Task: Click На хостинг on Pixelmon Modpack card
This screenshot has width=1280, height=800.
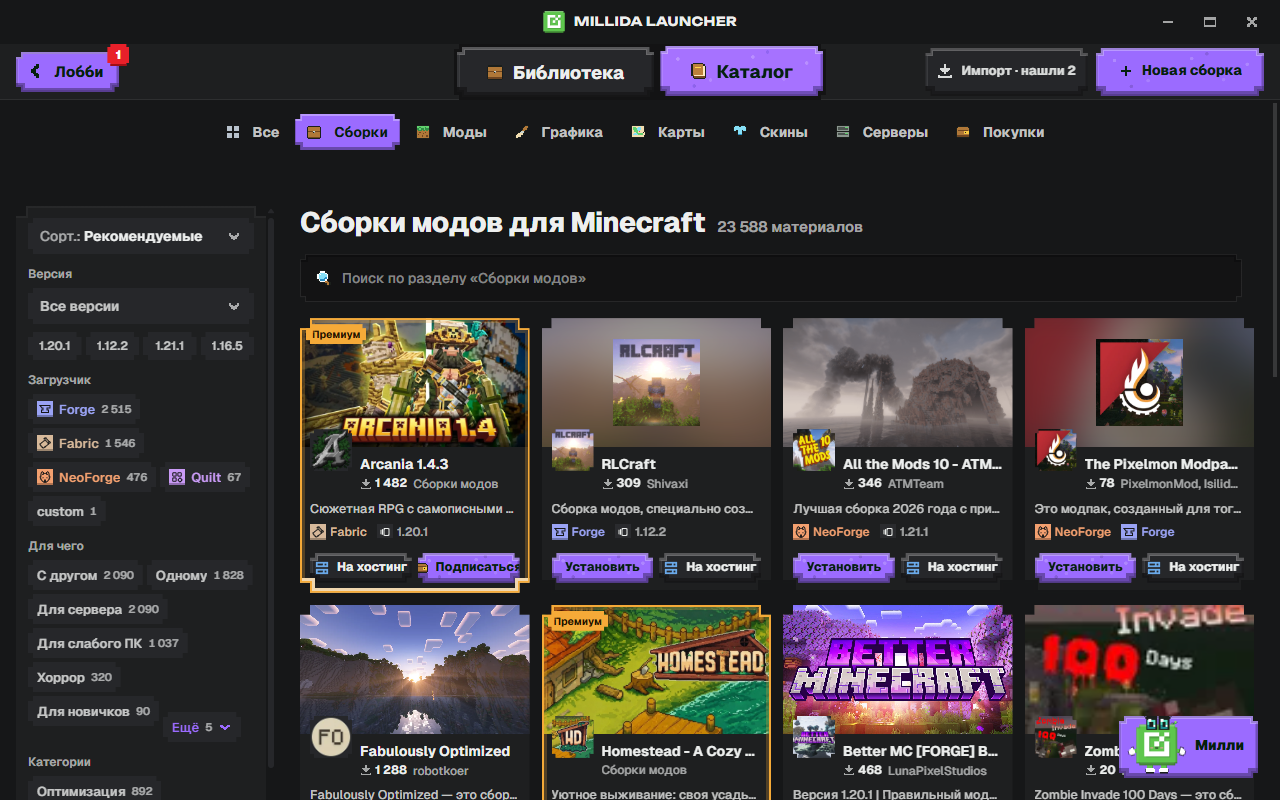Action: (x=1193, y=567)
